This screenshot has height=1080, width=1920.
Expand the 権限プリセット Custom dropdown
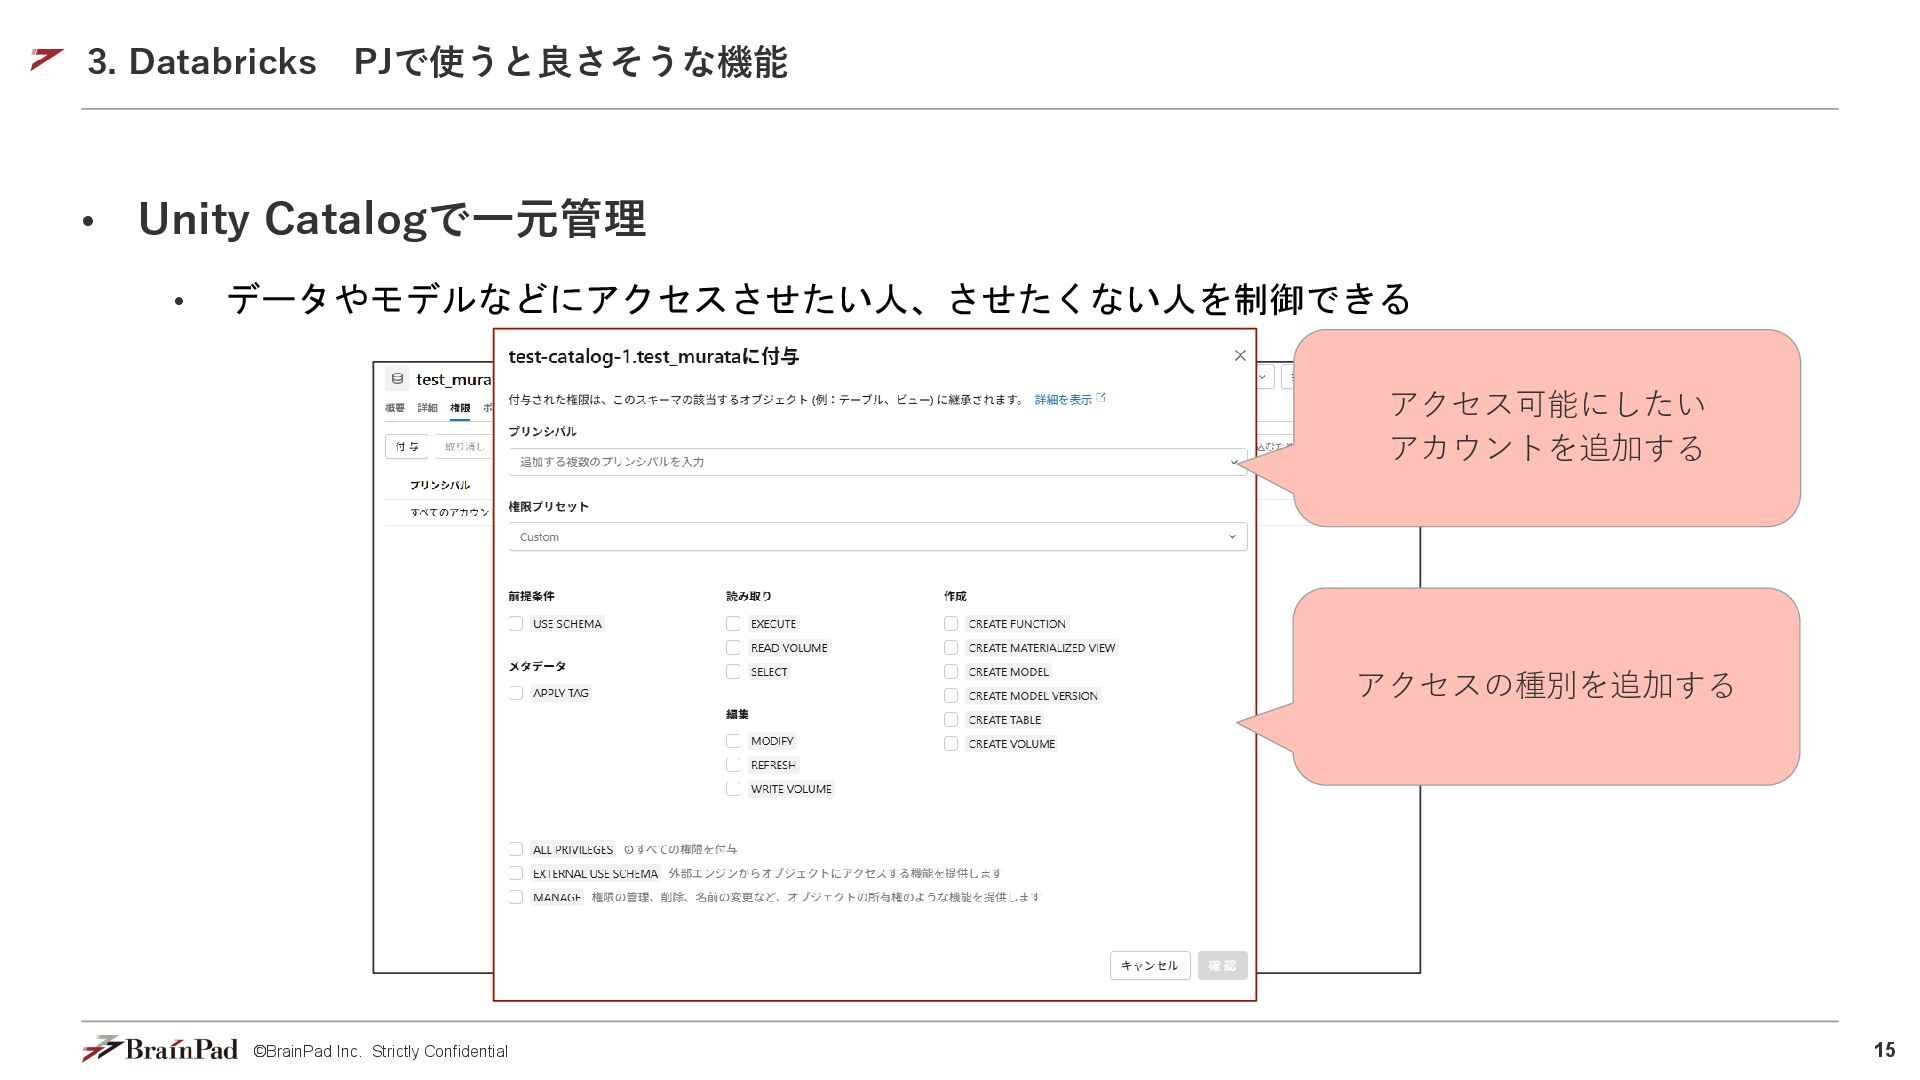(x=1232, y=537)
